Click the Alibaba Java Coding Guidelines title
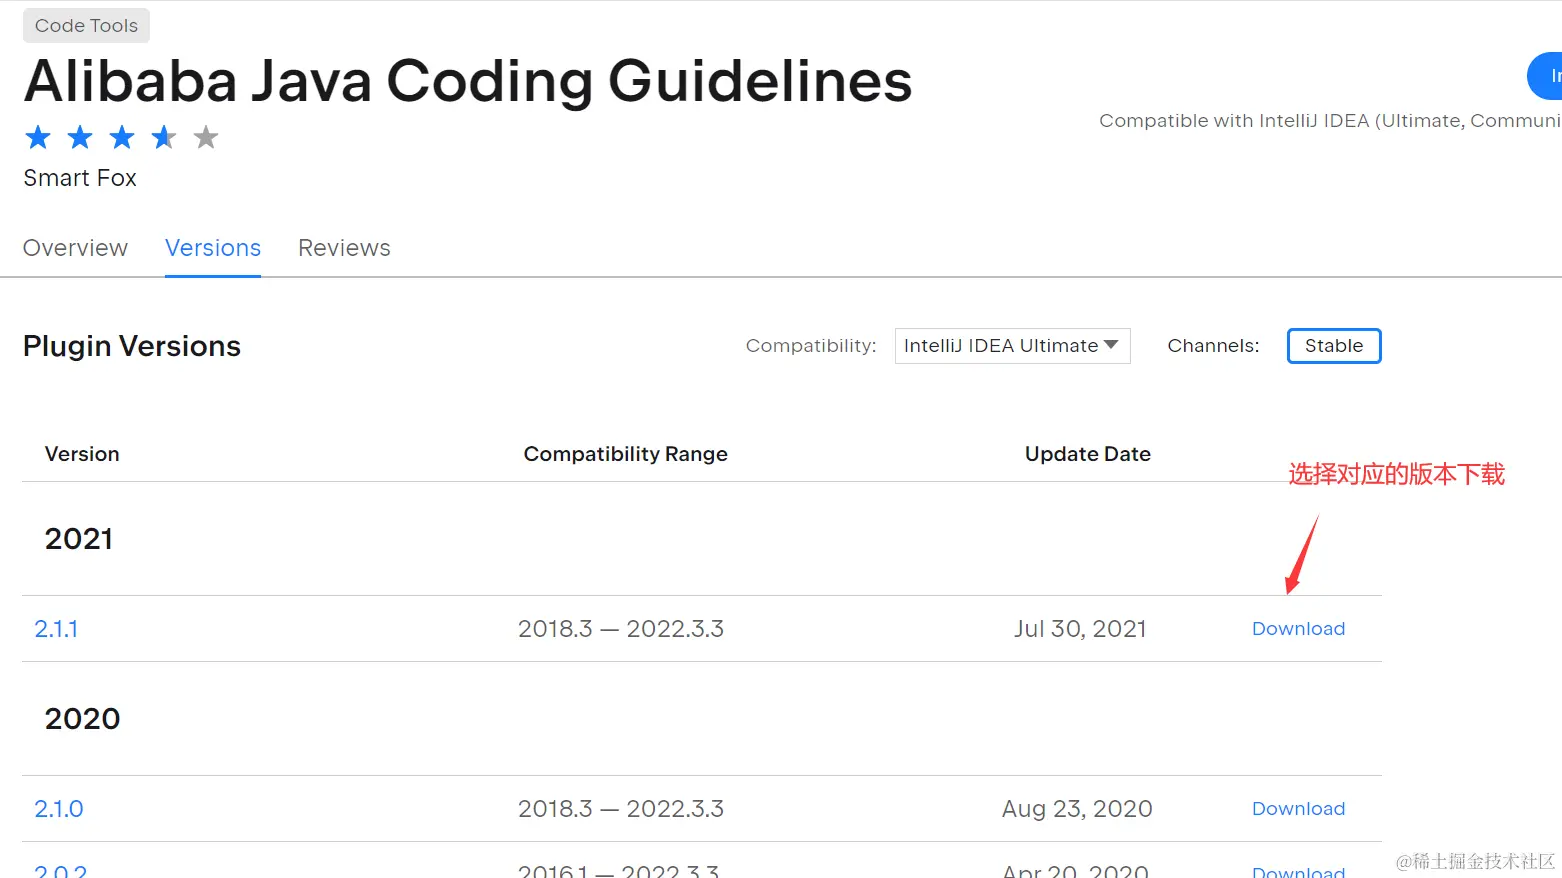1562x878 pixels. pos(468,81)
